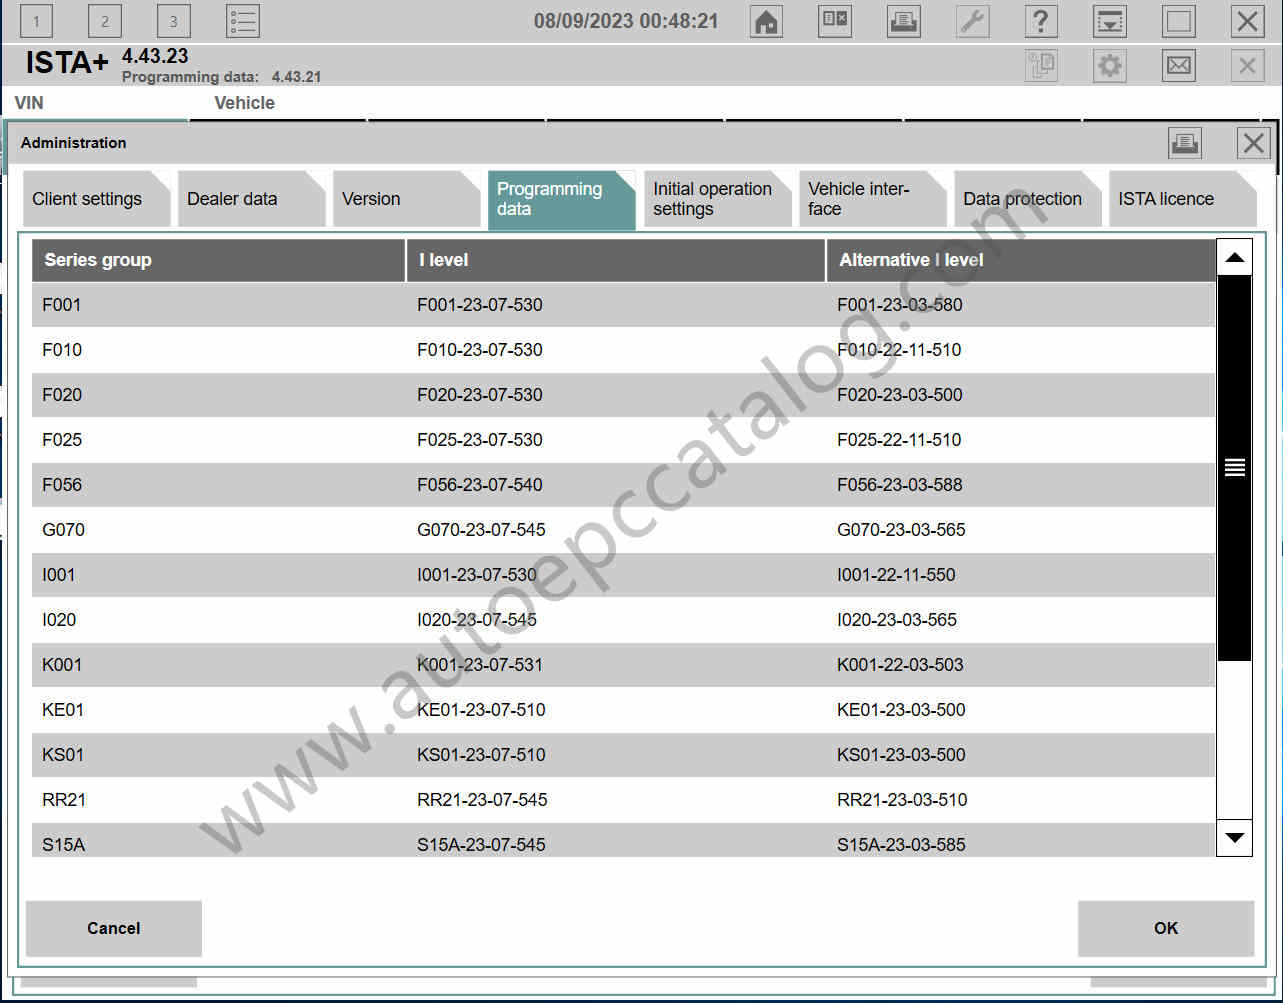The height and width of the screenshot is (1003, 1283).
Task: Open the wrench administration icon
Action: point(972,21)
